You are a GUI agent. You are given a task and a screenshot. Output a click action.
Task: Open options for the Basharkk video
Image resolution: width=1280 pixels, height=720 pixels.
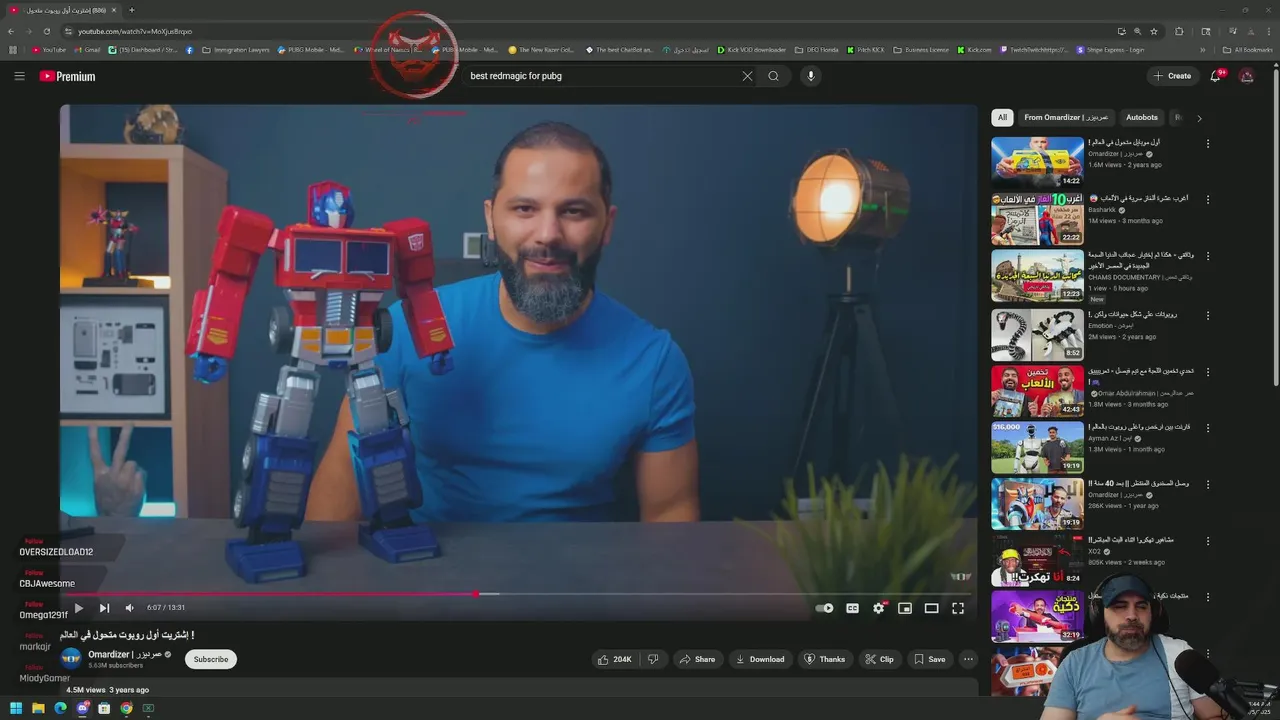click(x=1208, y=200)
